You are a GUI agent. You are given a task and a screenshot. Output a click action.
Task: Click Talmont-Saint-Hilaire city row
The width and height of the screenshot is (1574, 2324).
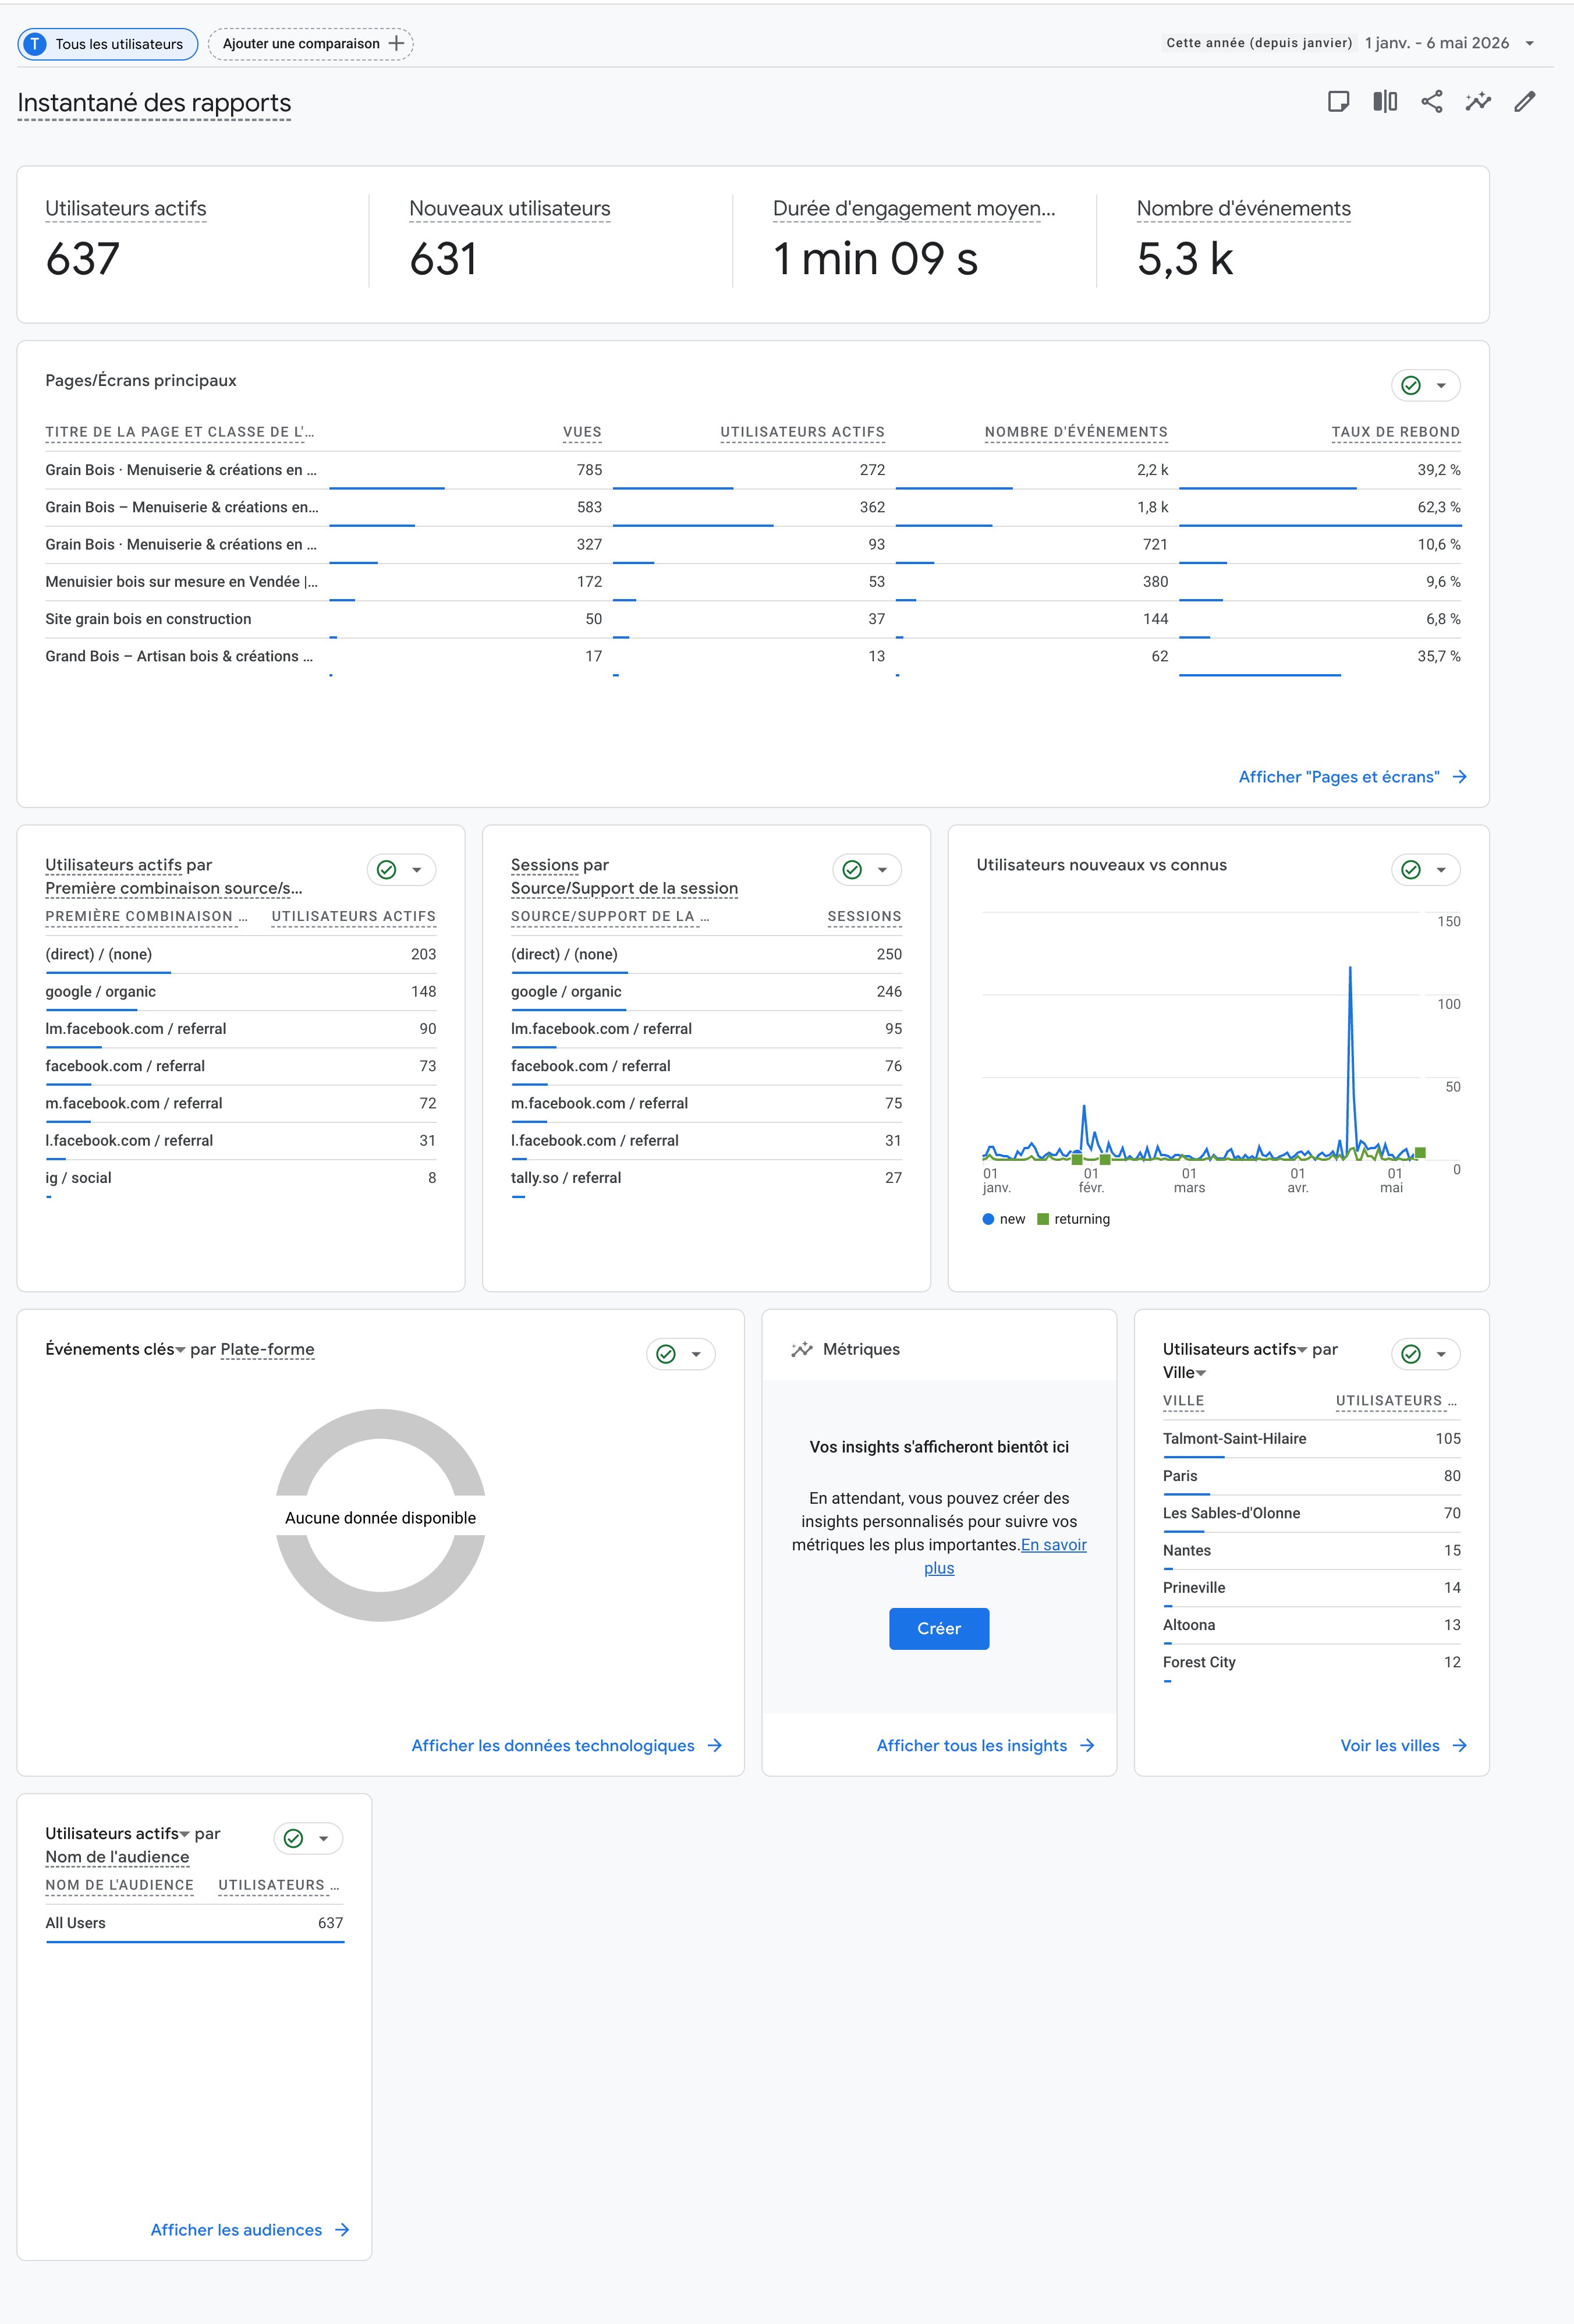(1311, 1439)
